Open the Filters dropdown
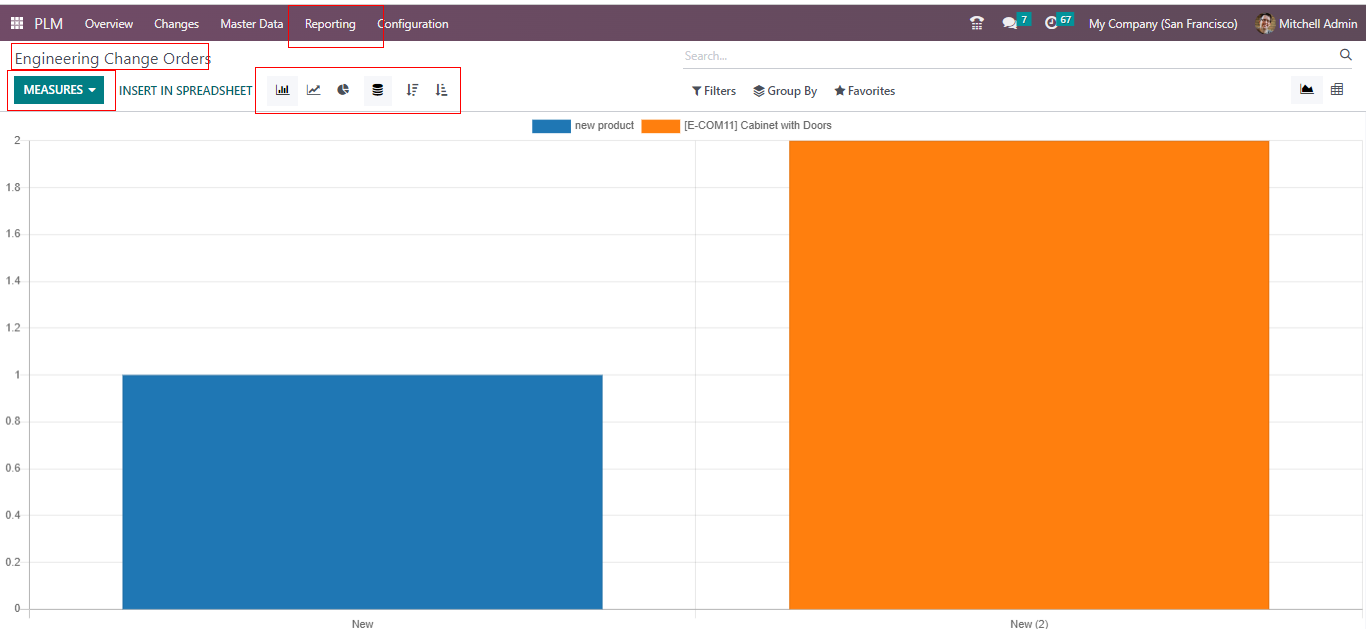The image size is (1366, 629). [714, 91]
